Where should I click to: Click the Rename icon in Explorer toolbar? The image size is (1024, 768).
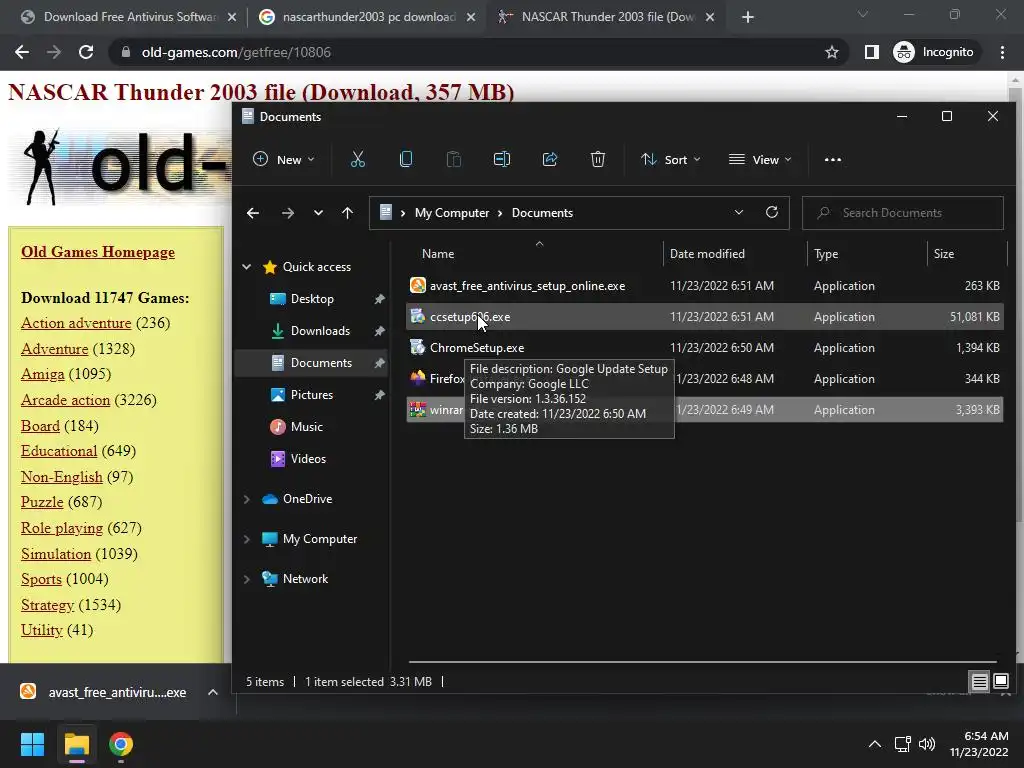(502, 159)
